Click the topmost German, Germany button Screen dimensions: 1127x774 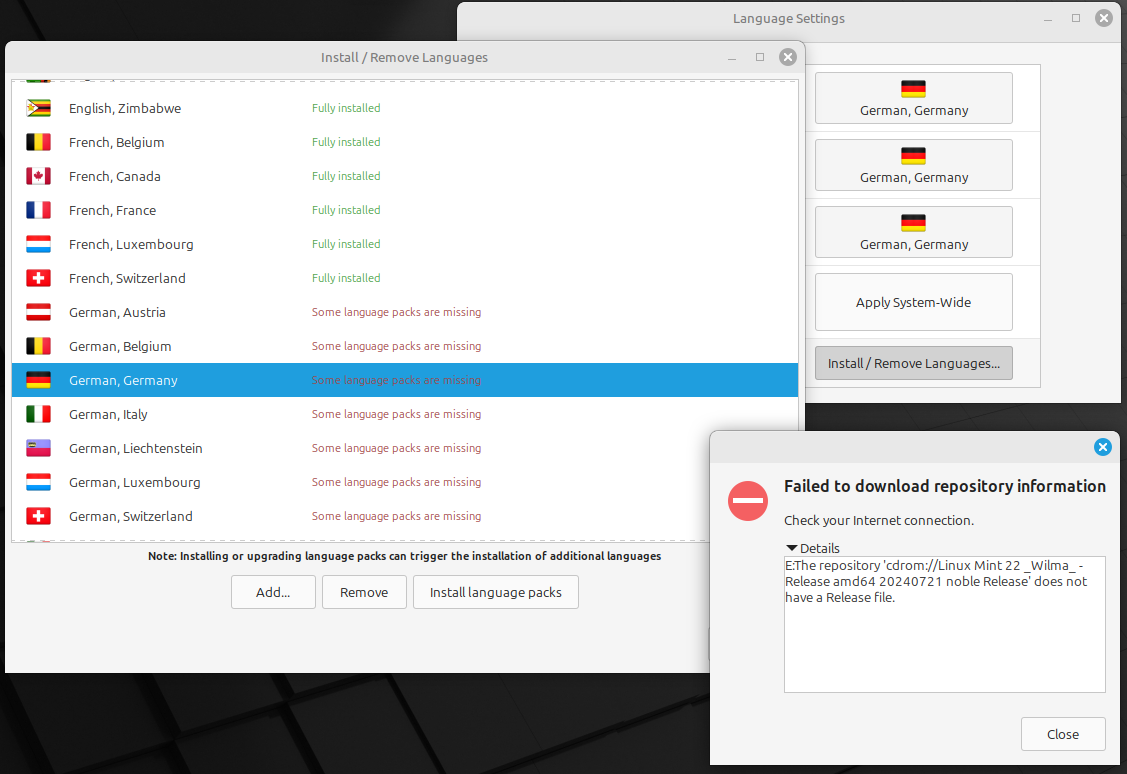913,98
